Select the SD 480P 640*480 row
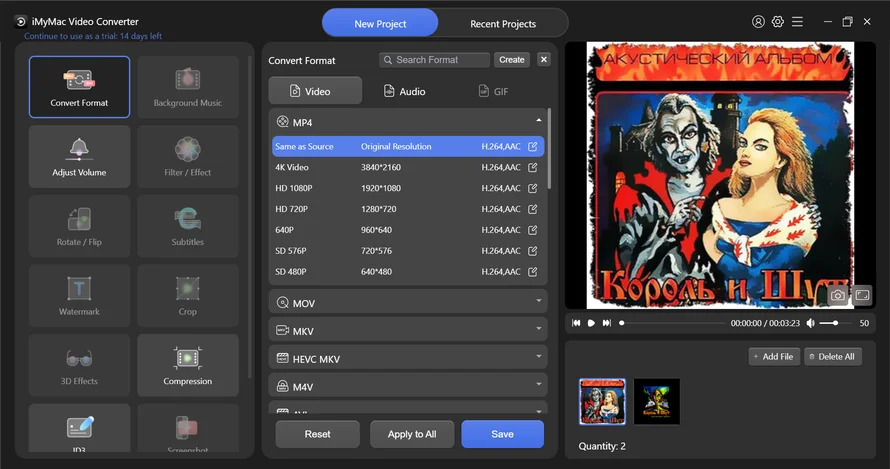This screenshot has height=469, width=890. click(408, 271)
